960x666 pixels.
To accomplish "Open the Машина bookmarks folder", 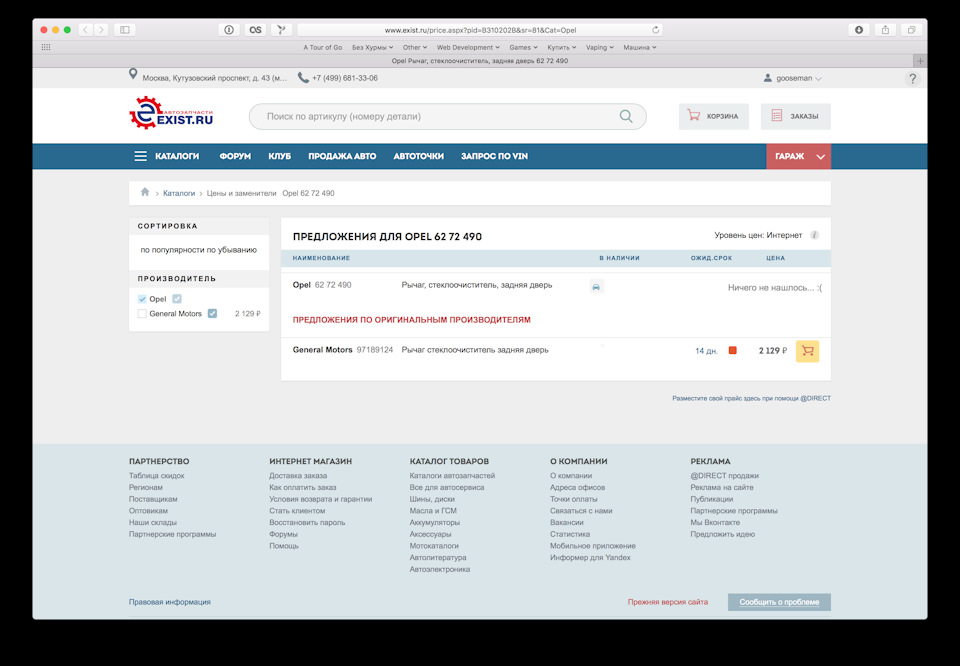I will 640,47.
